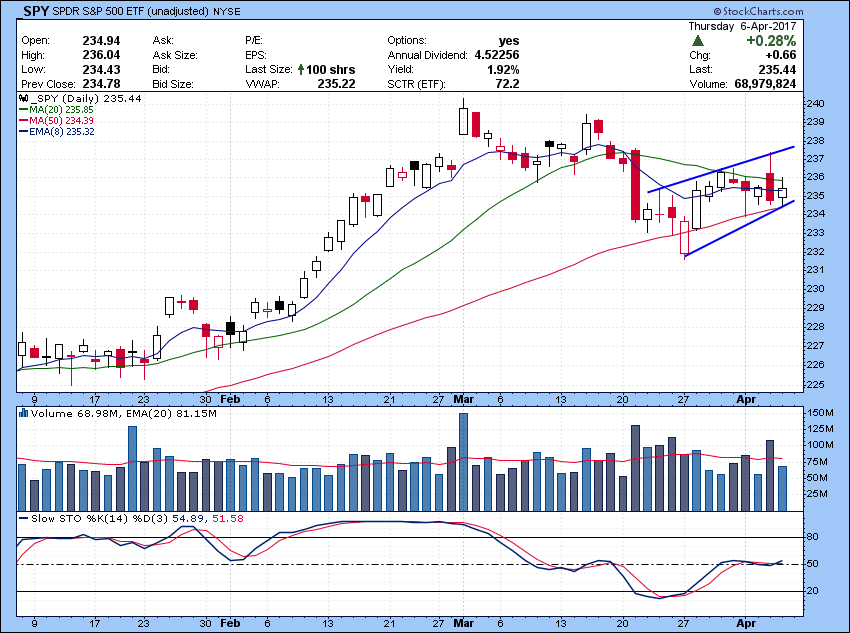This screenshot has width=850, height=633.
Task: Click the bold SPY ticker symbol in header
Action: [x=36, y=10]
